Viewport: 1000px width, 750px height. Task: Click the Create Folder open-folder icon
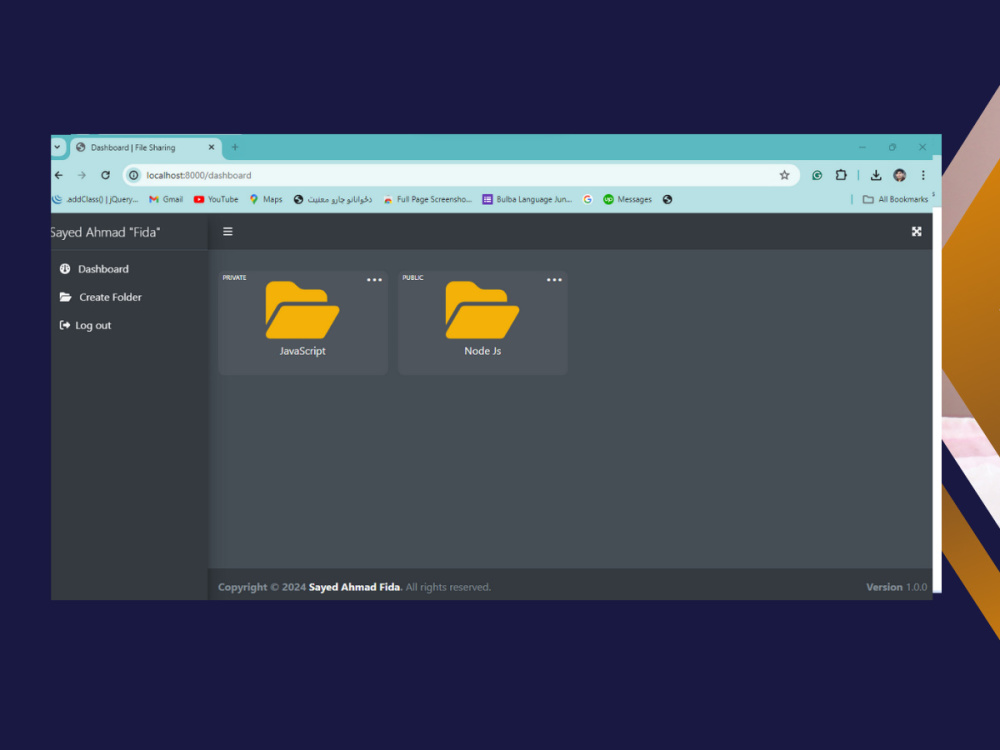[66, 297]
